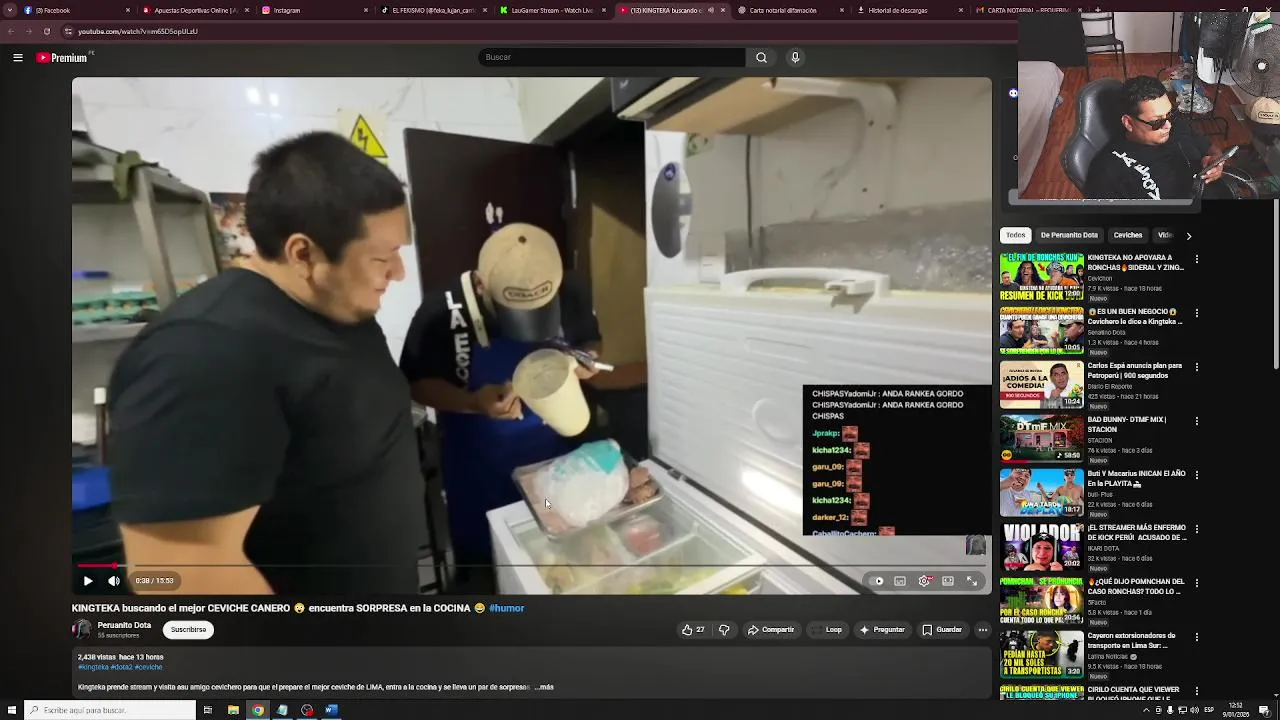Open the YouTube hamburger guide menu

[18, 58]
